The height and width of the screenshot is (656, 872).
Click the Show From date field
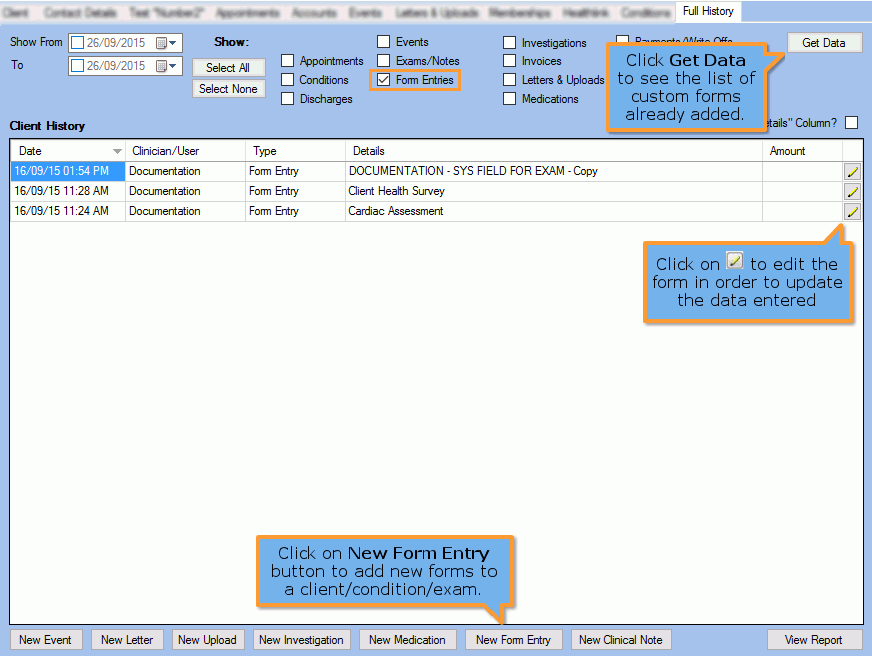[x=125, y=43]
